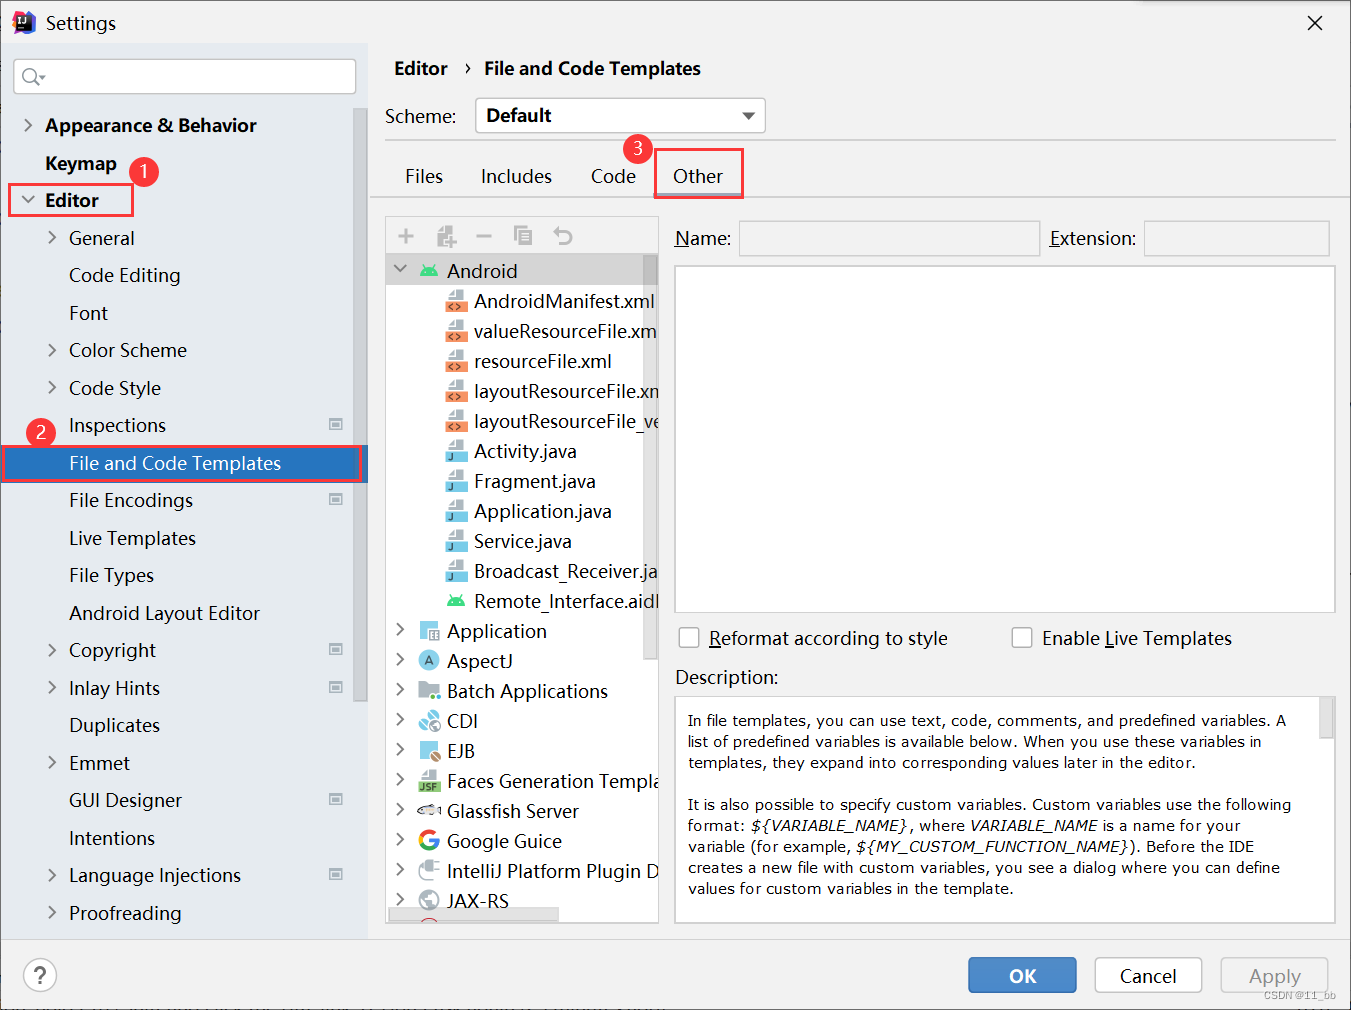
Task: Open File Types settings page
Action: tap(111, 575)
